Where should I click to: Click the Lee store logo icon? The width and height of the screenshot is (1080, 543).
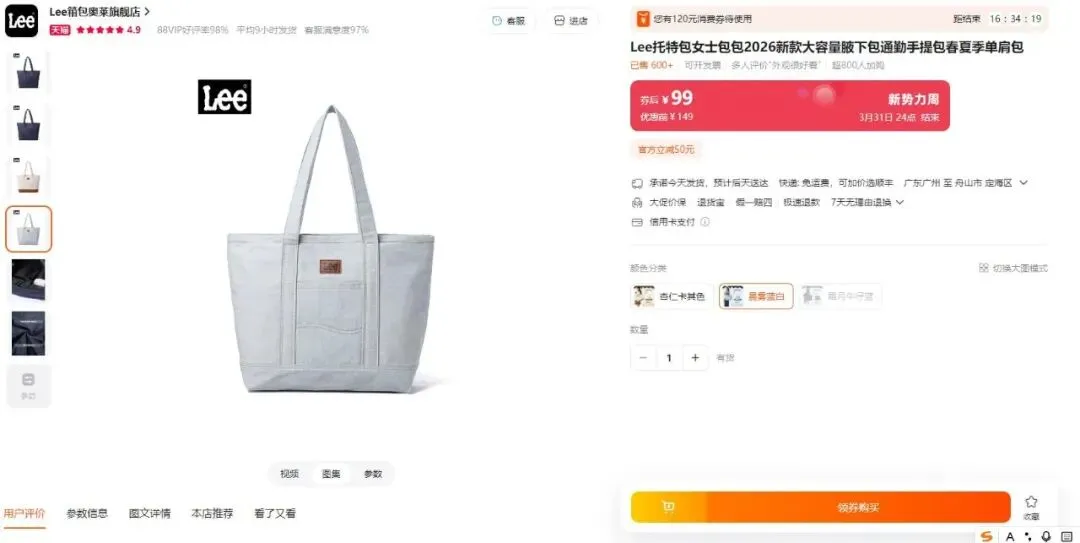[21, 21]
